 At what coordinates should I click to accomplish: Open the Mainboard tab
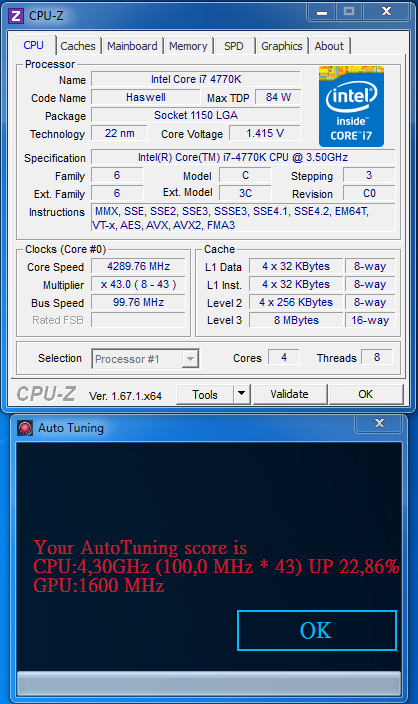pyautogui.click(x=132, y=46)
